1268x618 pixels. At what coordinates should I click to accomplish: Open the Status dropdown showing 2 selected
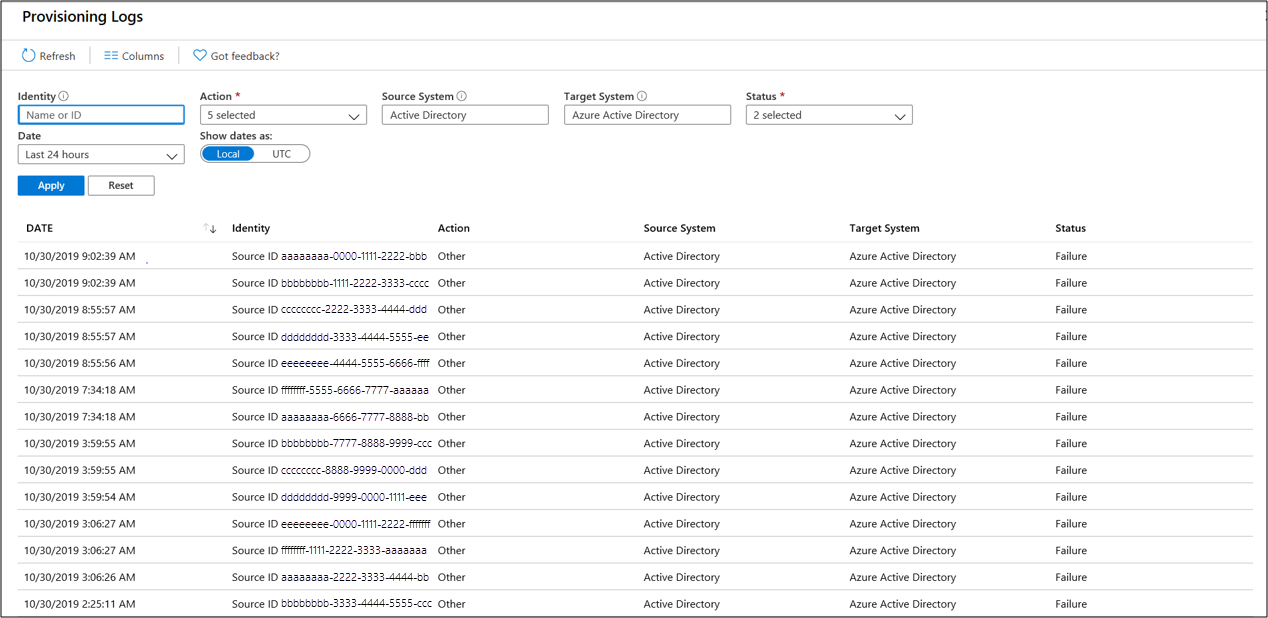[828, 114]
